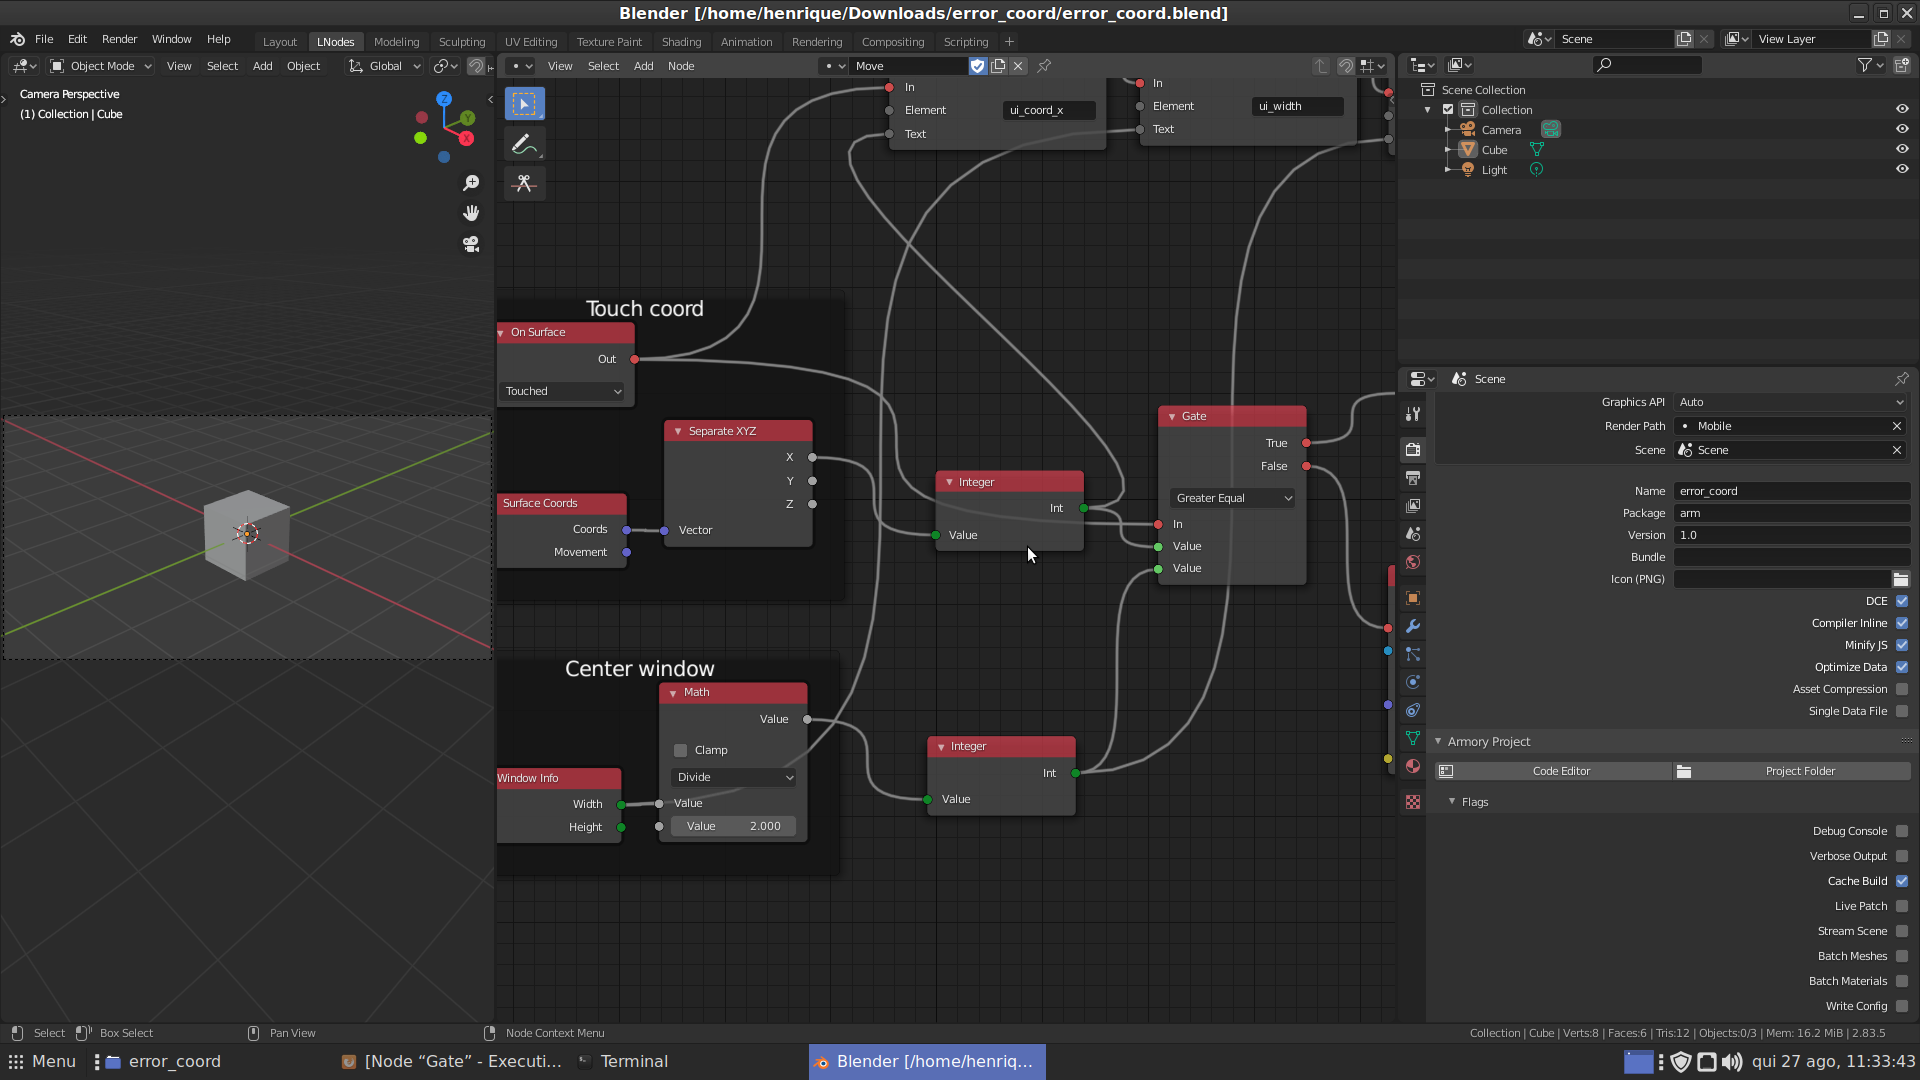Open the Modifier properties tab (wrench icon)

click(1412, 627)
